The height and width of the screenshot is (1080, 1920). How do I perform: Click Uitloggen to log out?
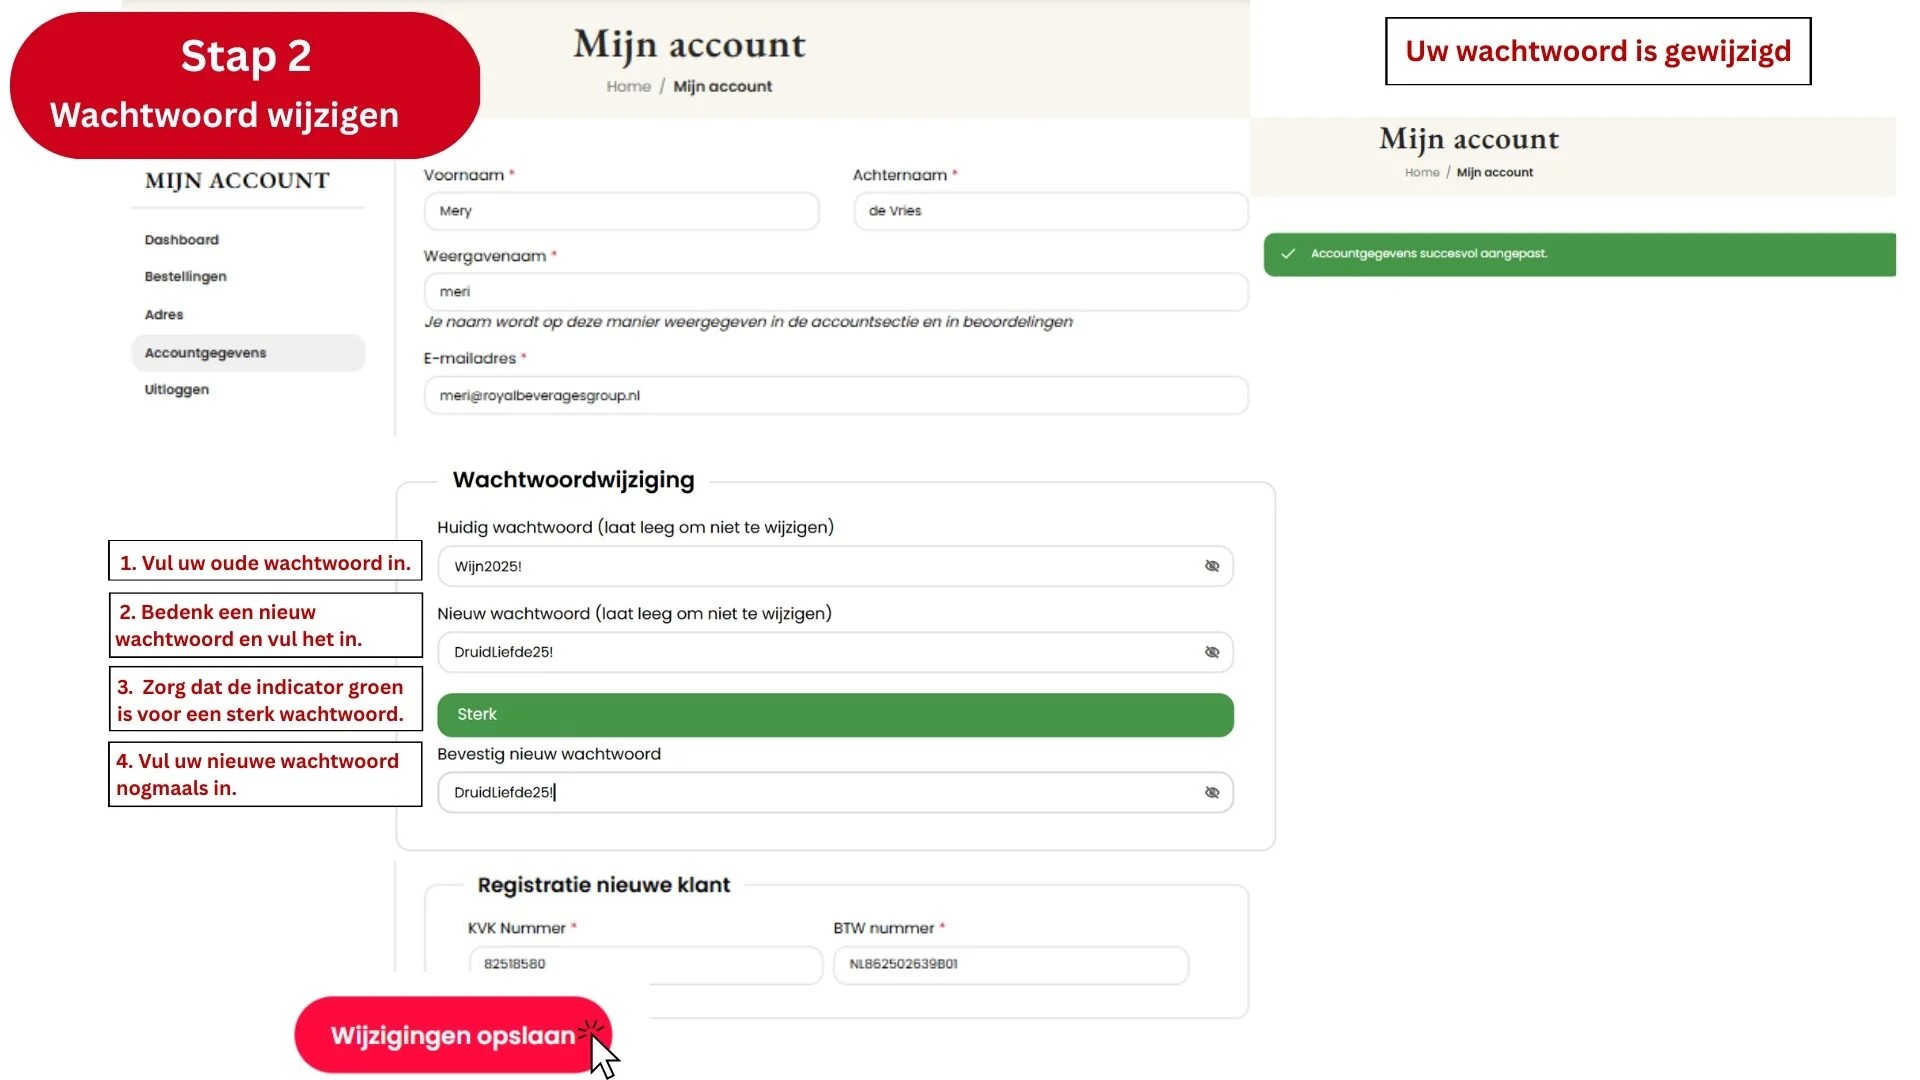click(x=176, y=390)
